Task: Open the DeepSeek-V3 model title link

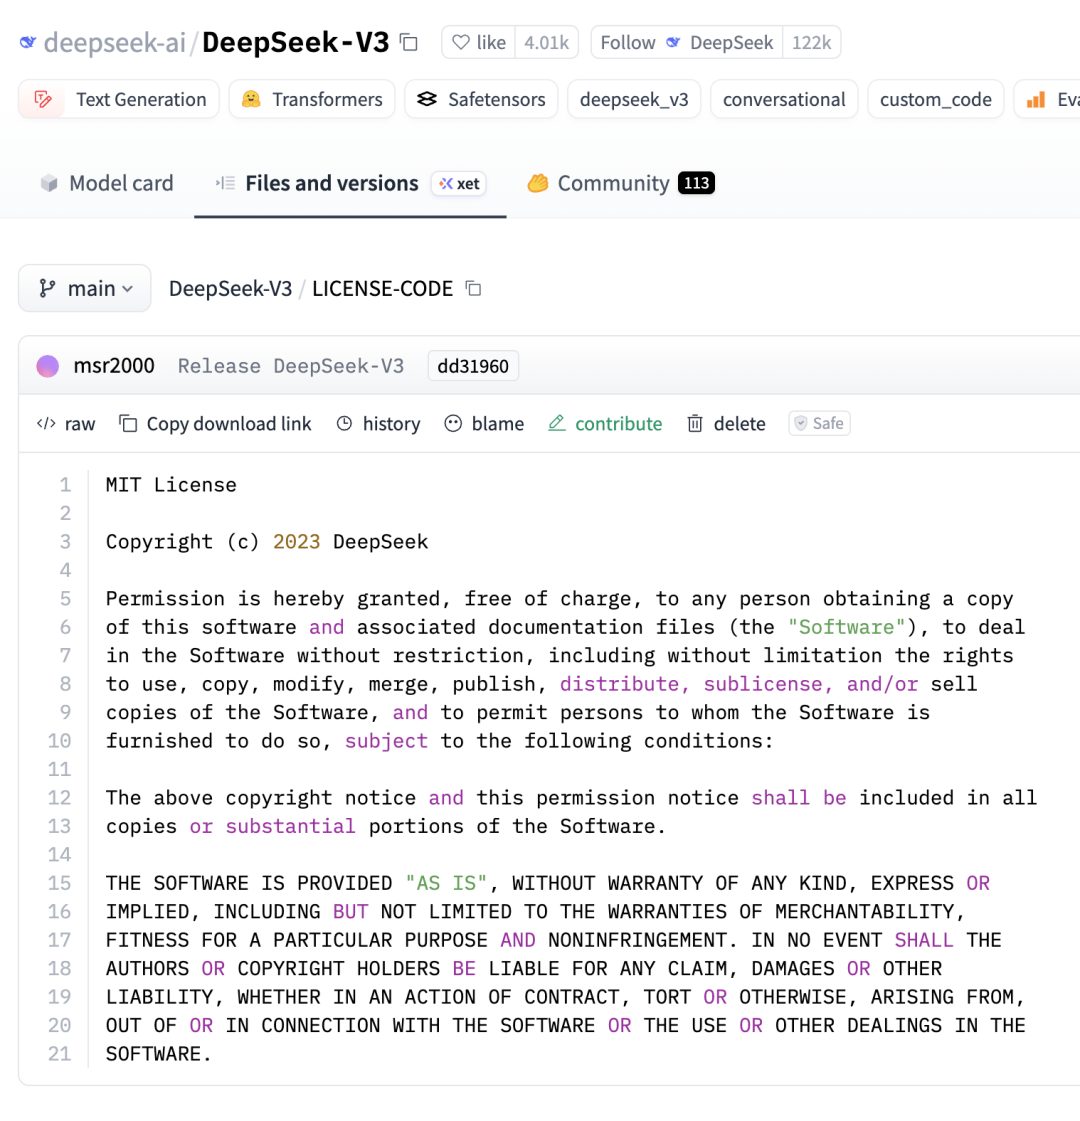Action: 295,42
